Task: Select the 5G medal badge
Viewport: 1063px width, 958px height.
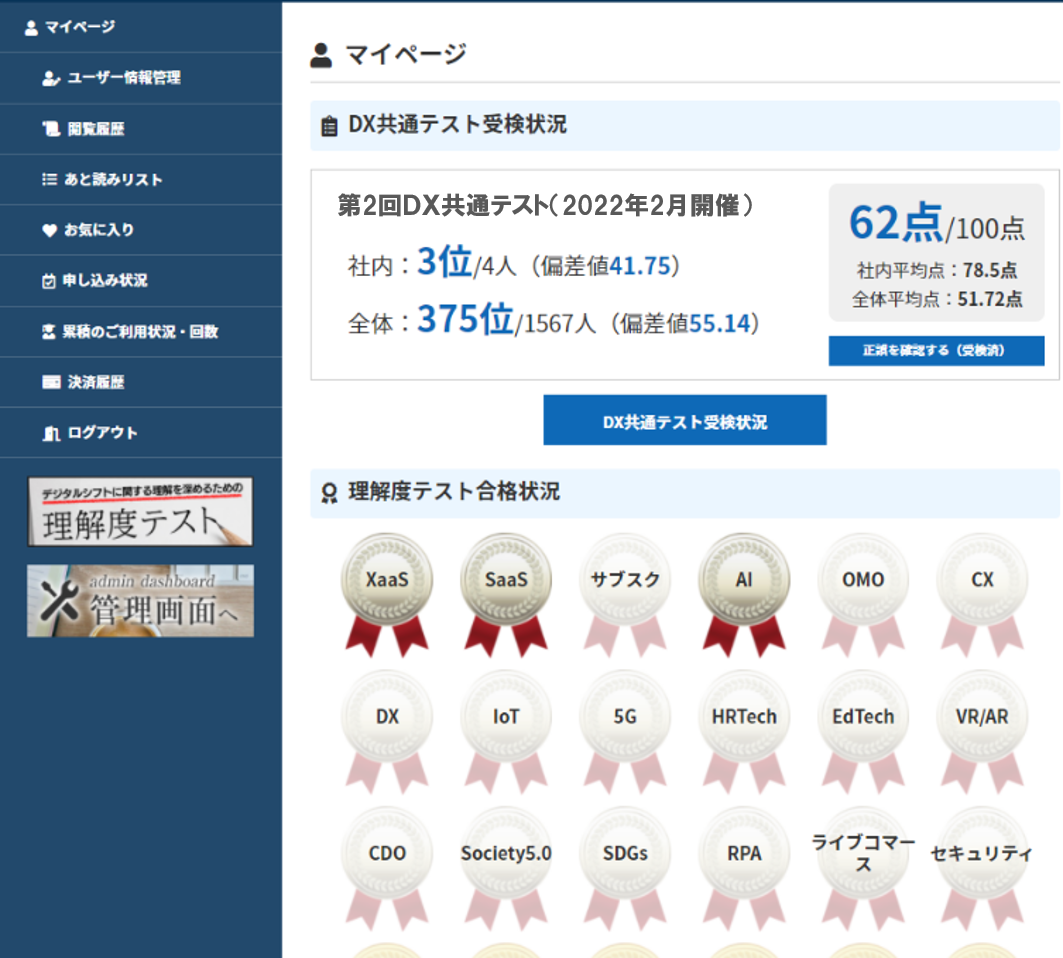Action: (625, 731)
